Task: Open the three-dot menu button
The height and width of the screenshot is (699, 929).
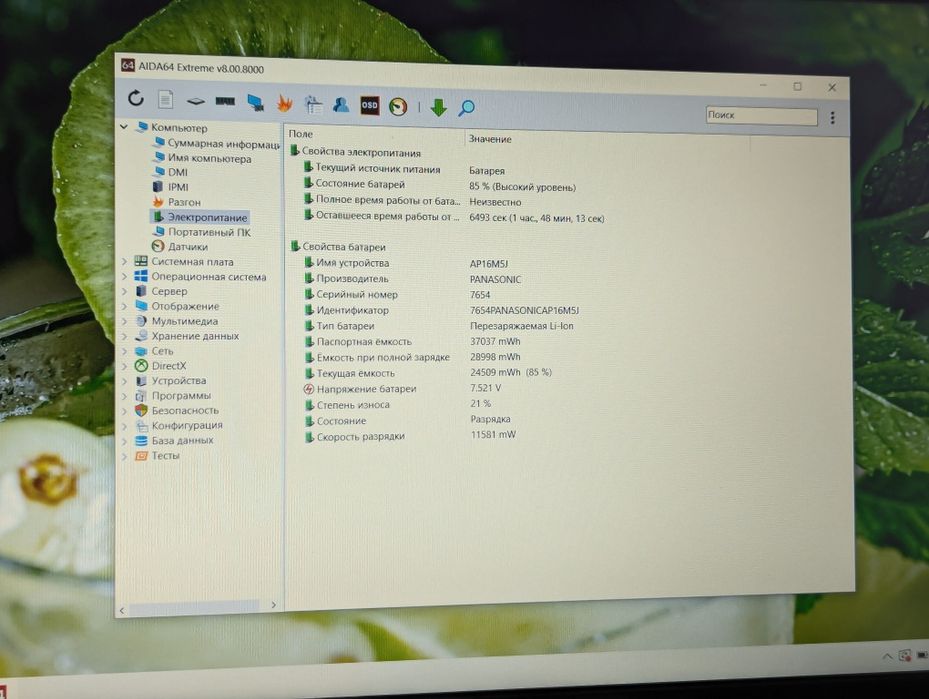Action: click(x=832, y=118)
